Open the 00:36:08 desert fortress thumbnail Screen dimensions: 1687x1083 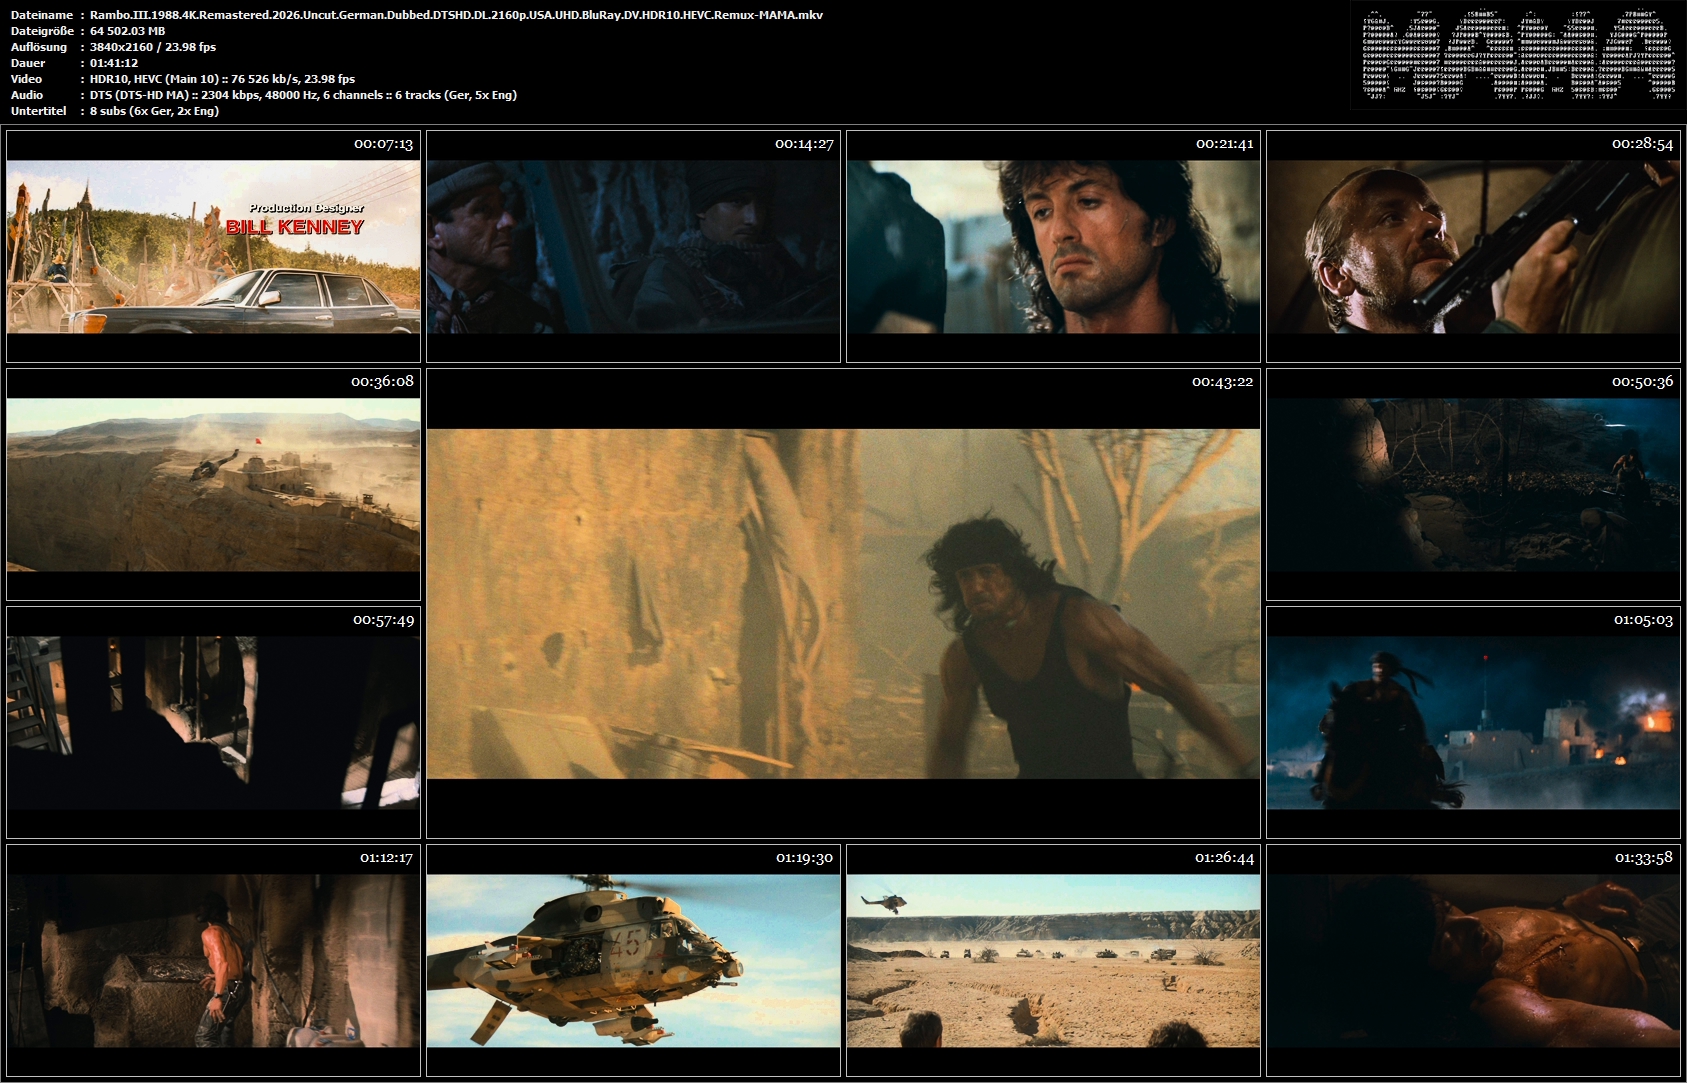click(213, 484)
